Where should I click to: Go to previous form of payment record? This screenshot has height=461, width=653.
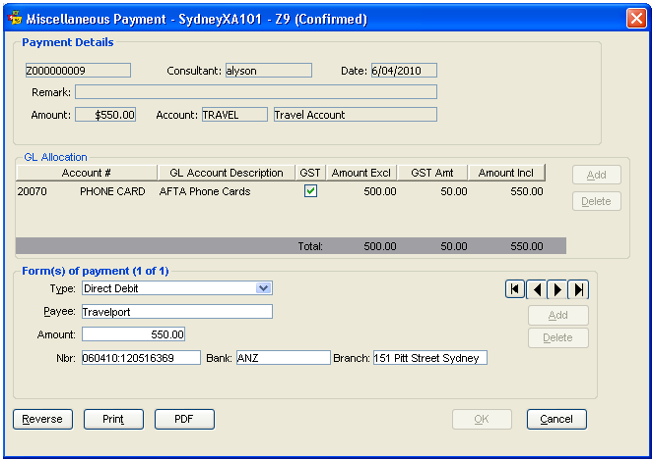[x=536, y=289]
